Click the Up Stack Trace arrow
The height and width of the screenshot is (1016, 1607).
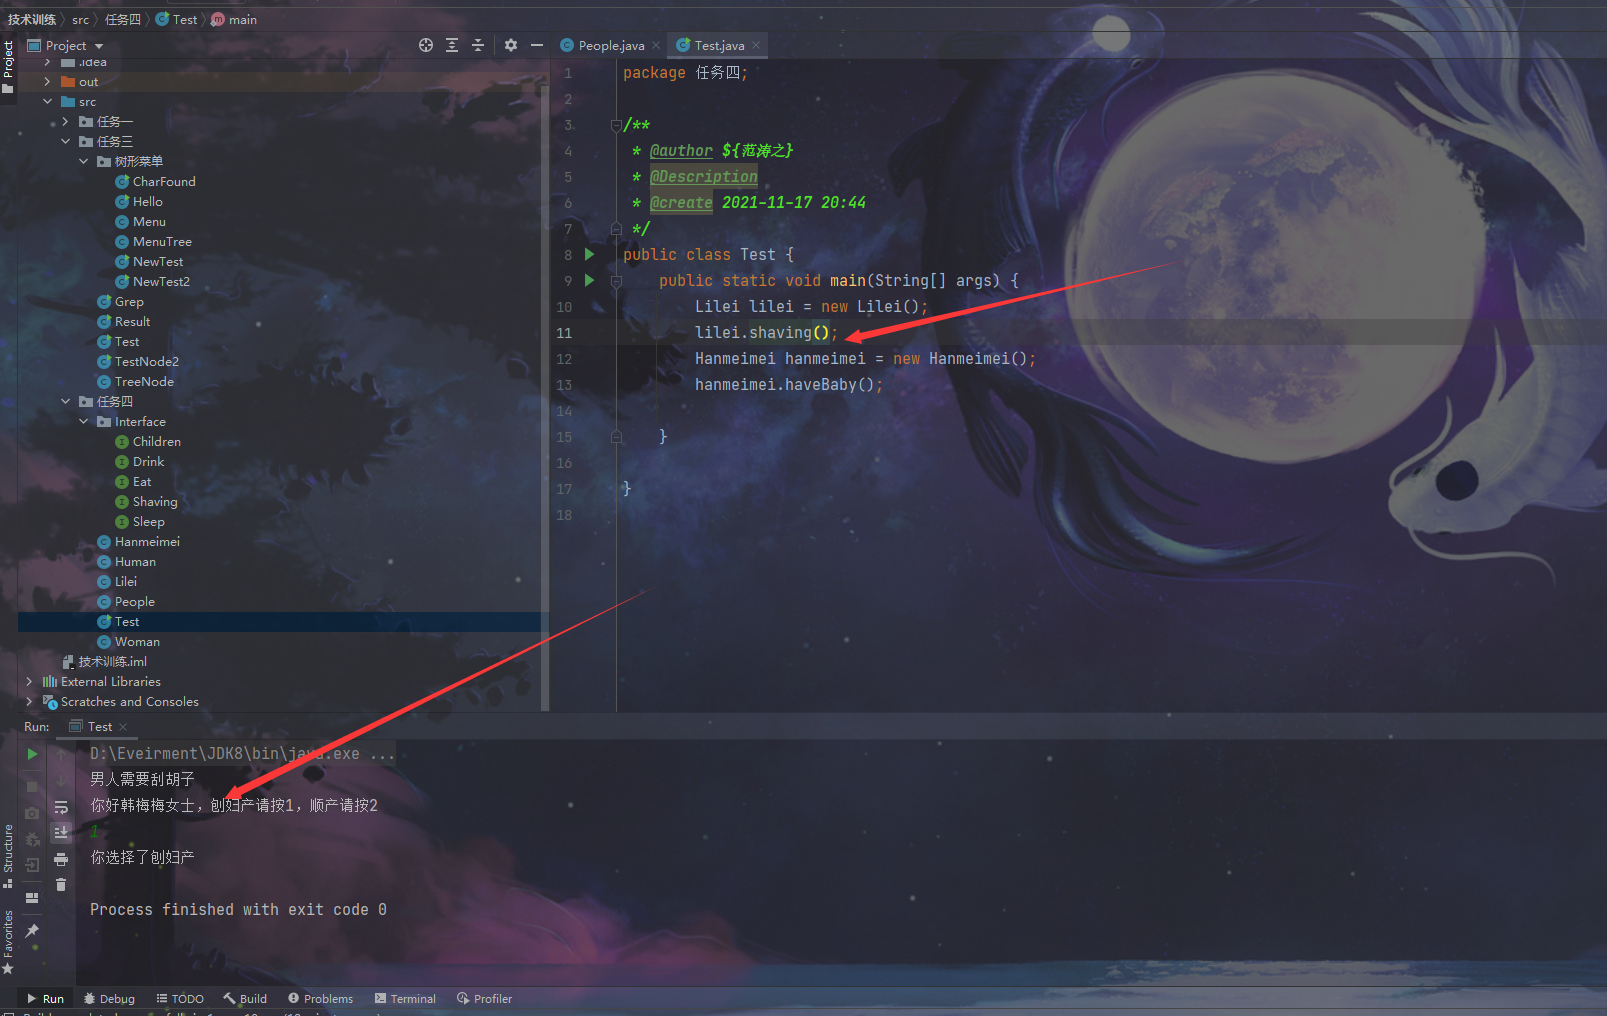[x=61, y=754]
